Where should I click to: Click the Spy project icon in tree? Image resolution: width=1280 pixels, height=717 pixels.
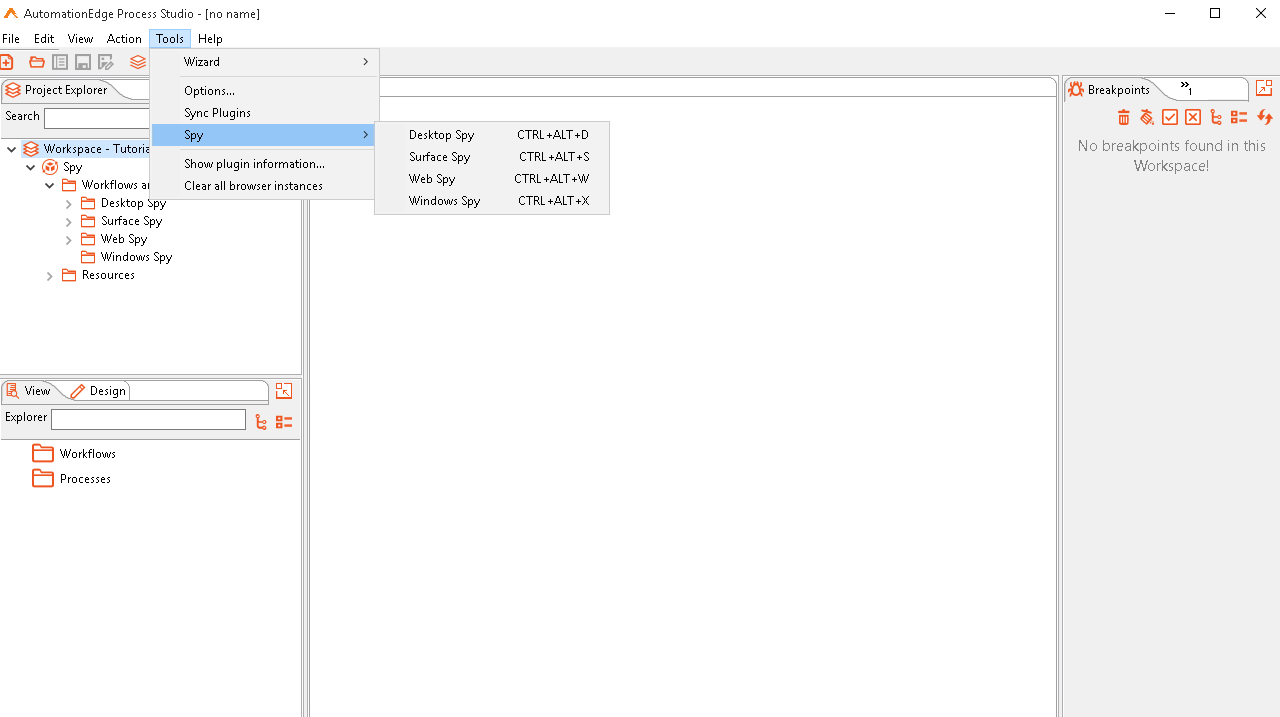pos(50,167)
